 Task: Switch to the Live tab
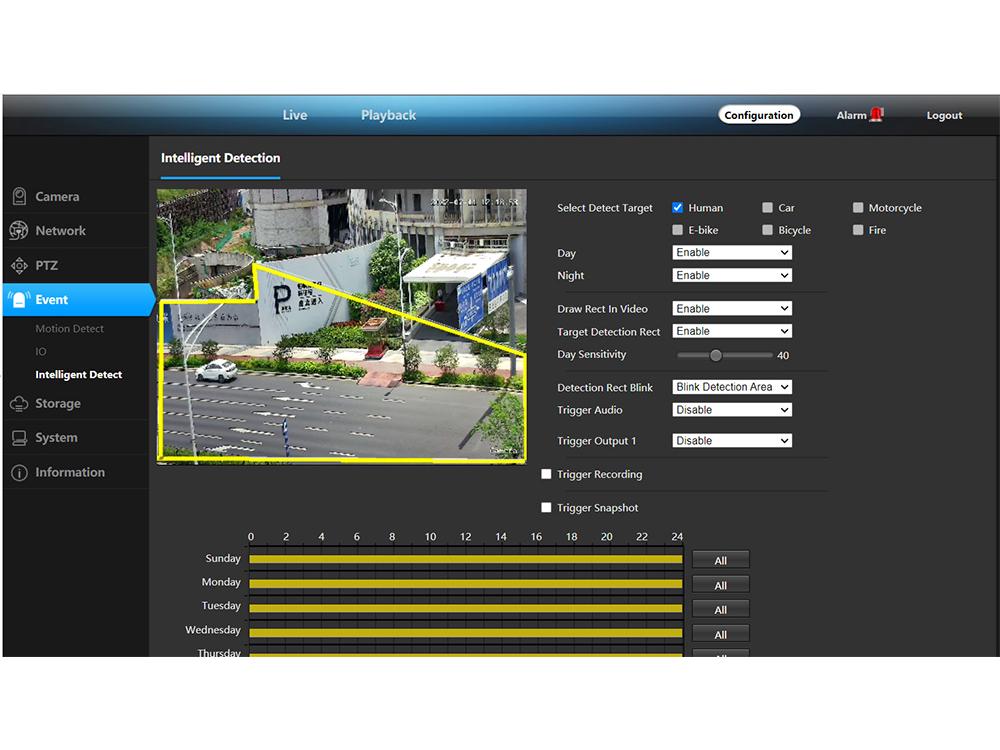295,115
